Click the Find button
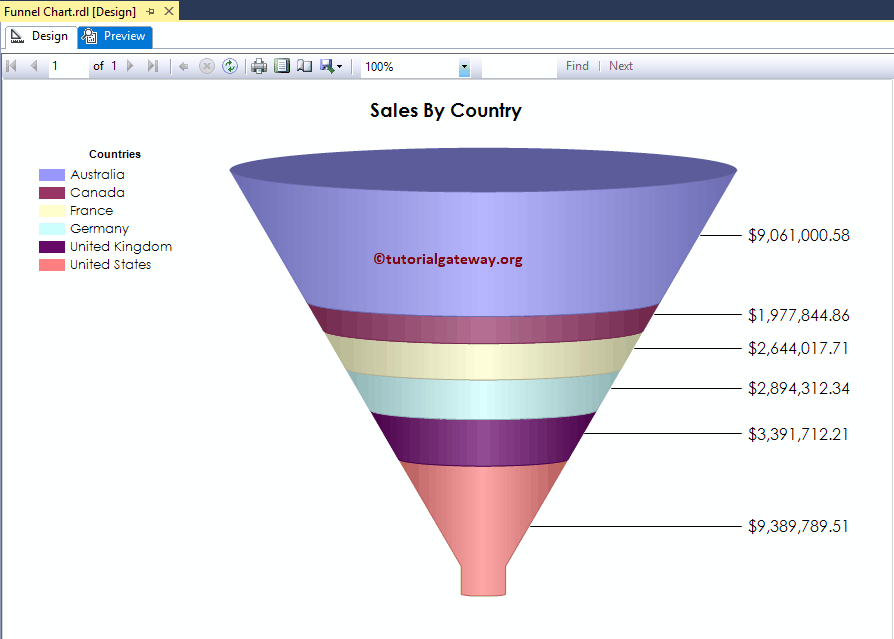 point(577,66)
